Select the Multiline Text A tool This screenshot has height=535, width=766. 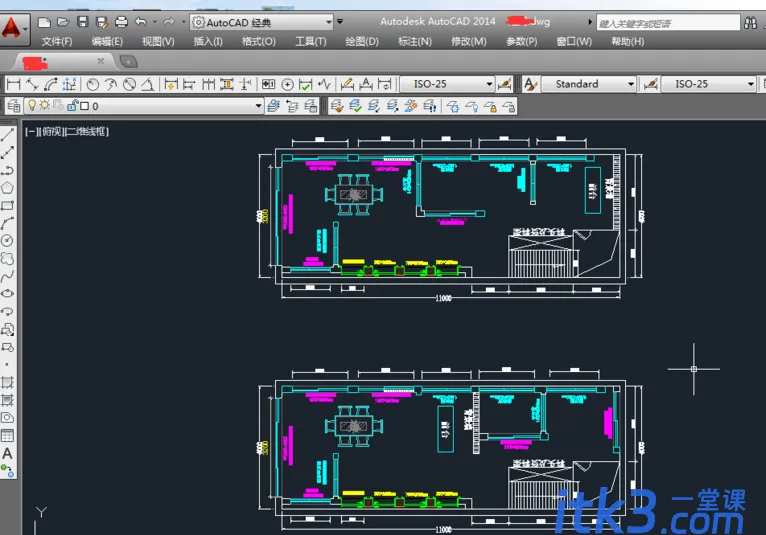[x=7, y=453]
